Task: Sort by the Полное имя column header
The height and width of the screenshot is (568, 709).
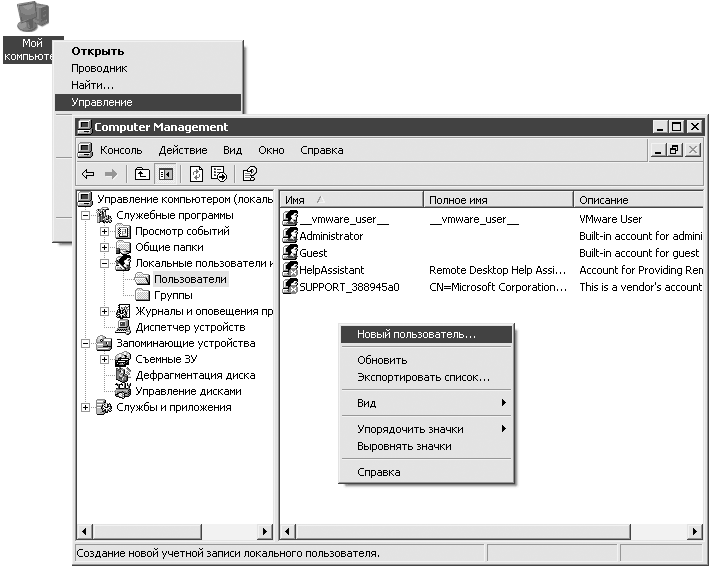Action: 498,200
